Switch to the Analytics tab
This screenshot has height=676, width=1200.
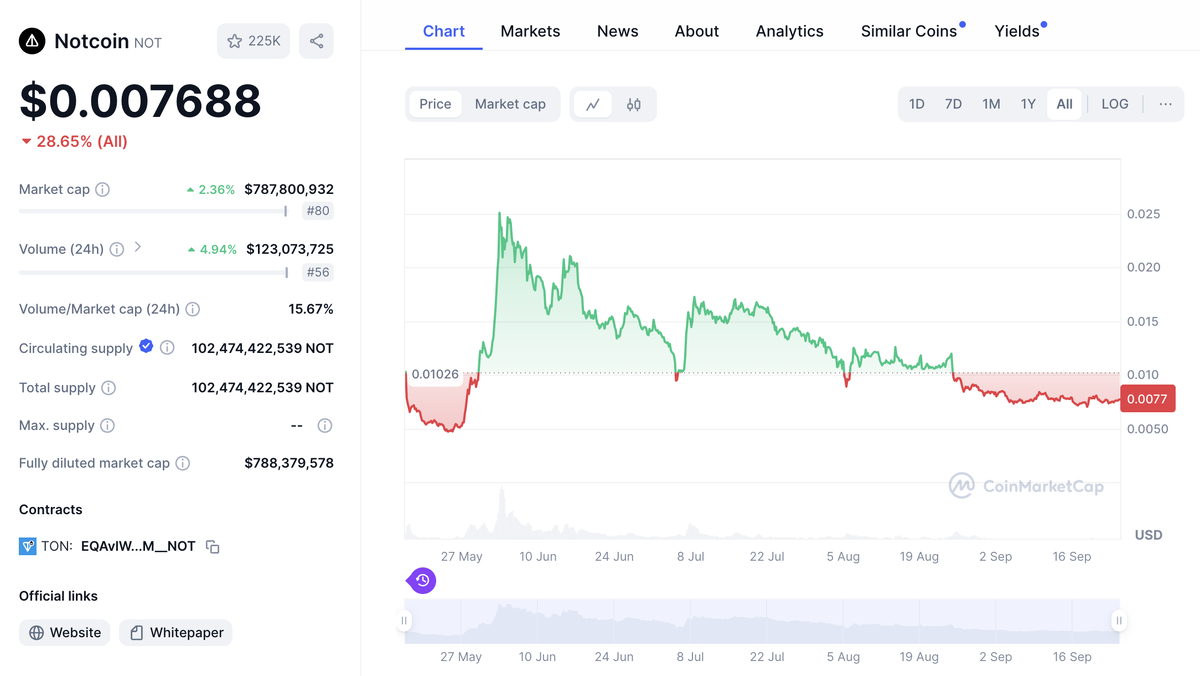click(x=789, y=31)
